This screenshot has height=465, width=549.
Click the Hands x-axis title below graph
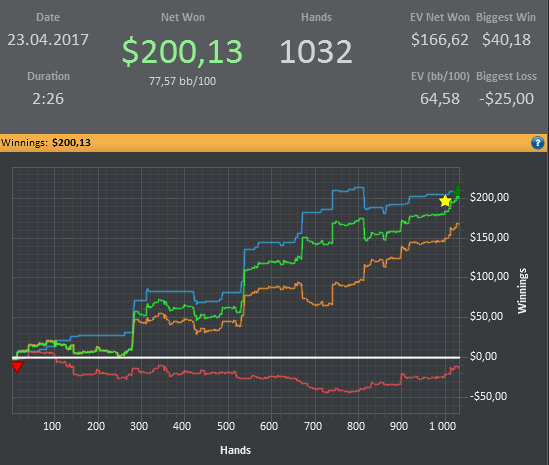tap(235, 450)
